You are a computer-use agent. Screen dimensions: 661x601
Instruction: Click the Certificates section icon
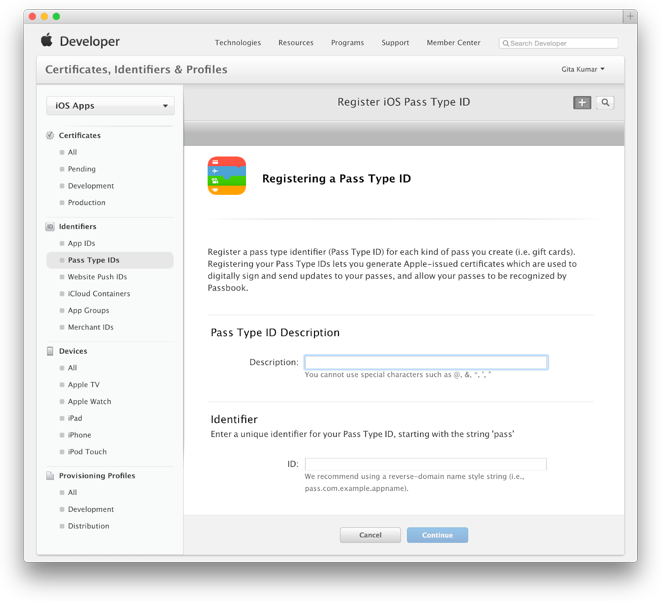pyautogui.click(x=50, y=135)
